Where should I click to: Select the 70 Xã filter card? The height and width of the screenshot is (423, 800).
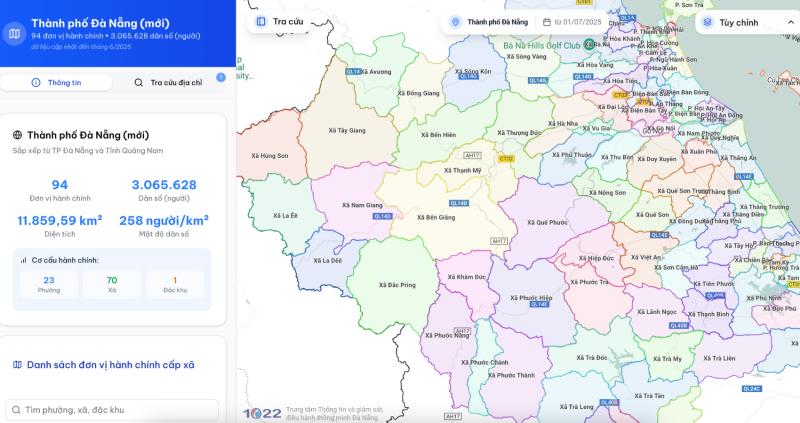[x=112, y=284]
